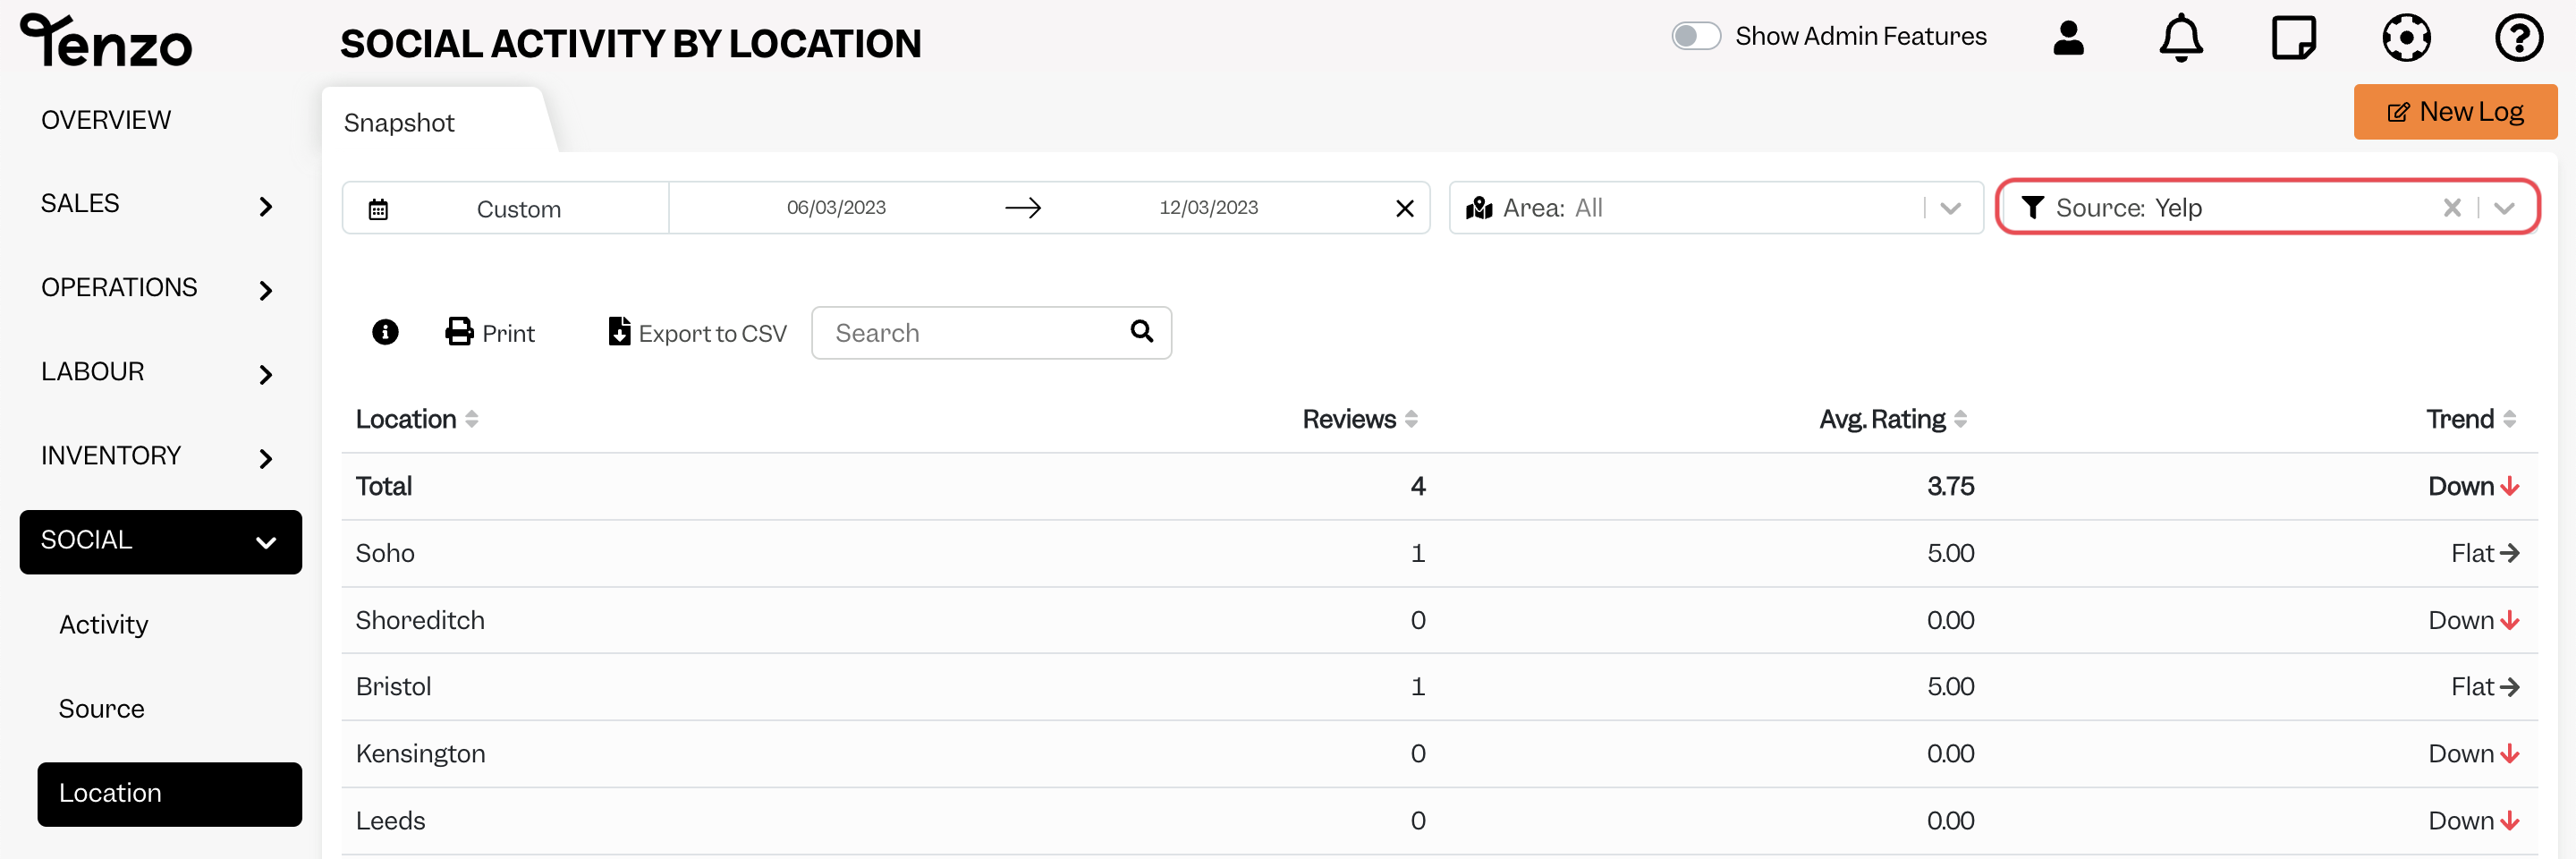Export table to CSV
The image size is (2576, 859).
697,332
